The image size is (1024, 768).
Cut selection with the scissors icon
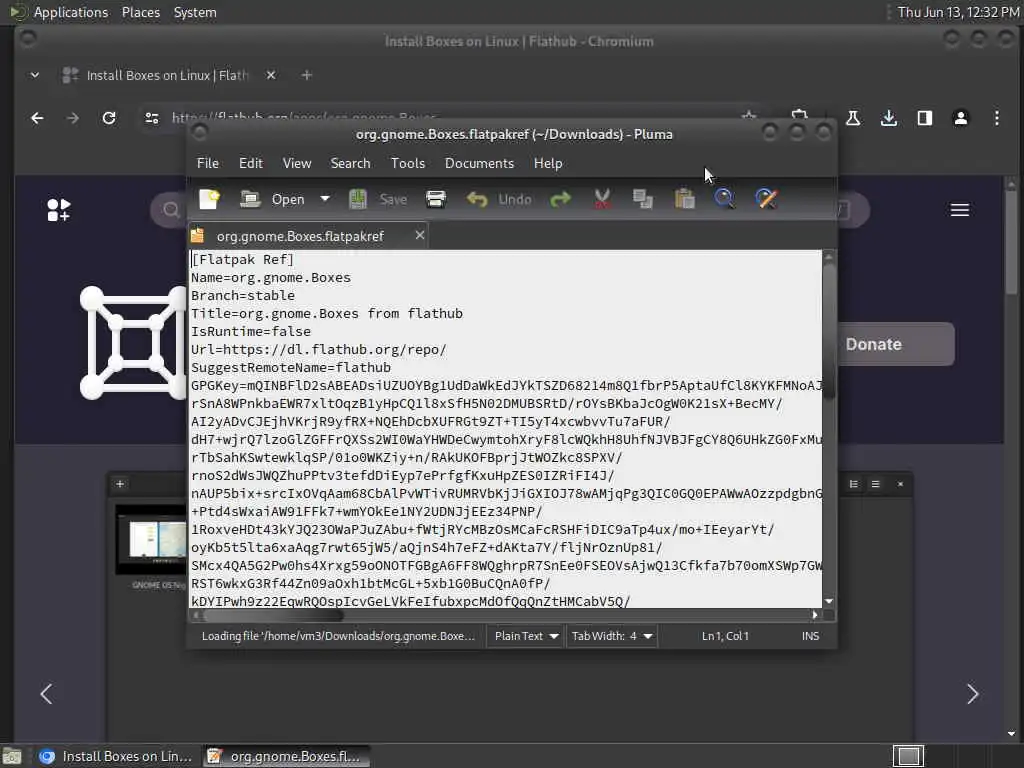602,199
